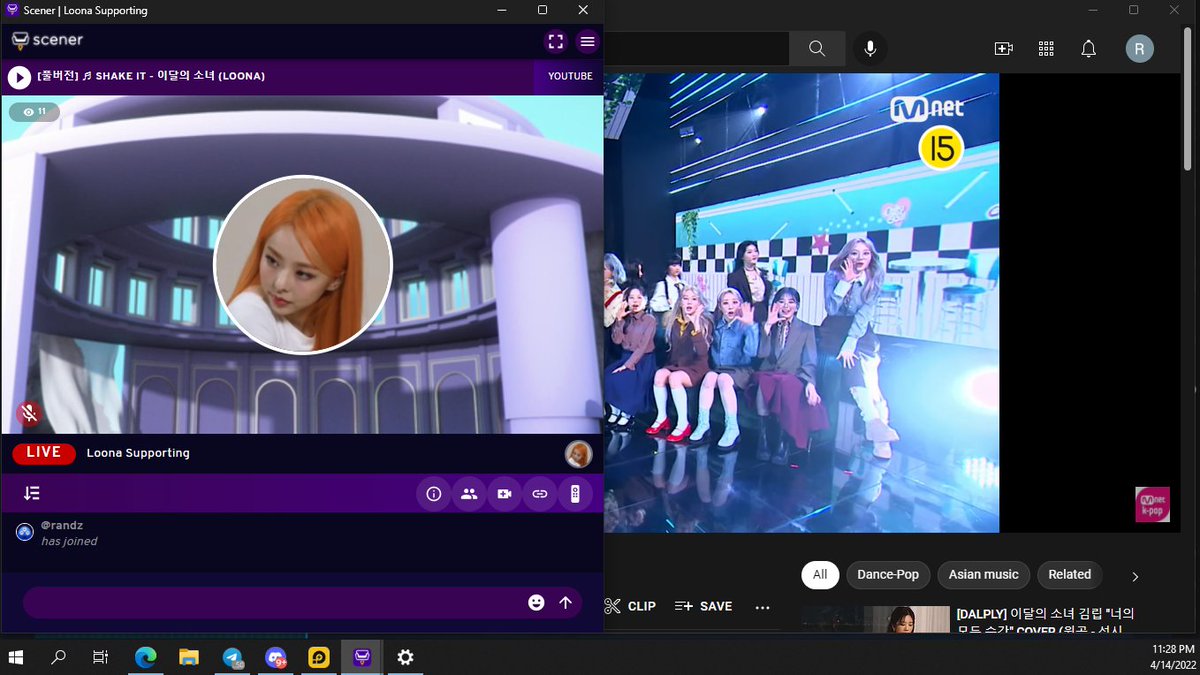Start YouTube voice search microphone
This screenshot has height=675, width=1200.
click(871, 49)
